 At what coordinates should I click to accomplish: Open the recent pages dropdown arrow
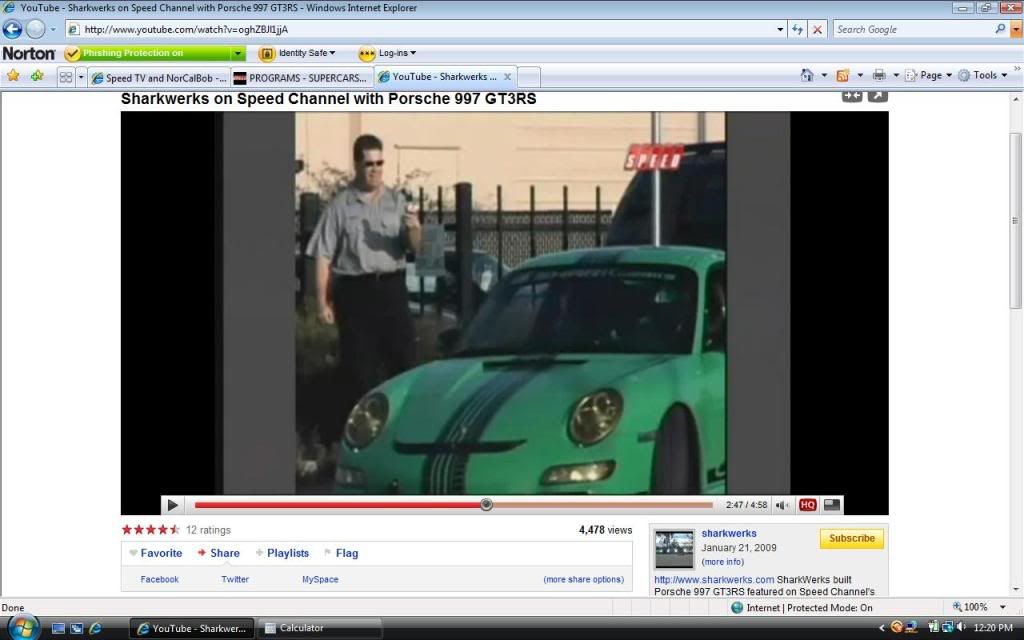click(53, 29)
